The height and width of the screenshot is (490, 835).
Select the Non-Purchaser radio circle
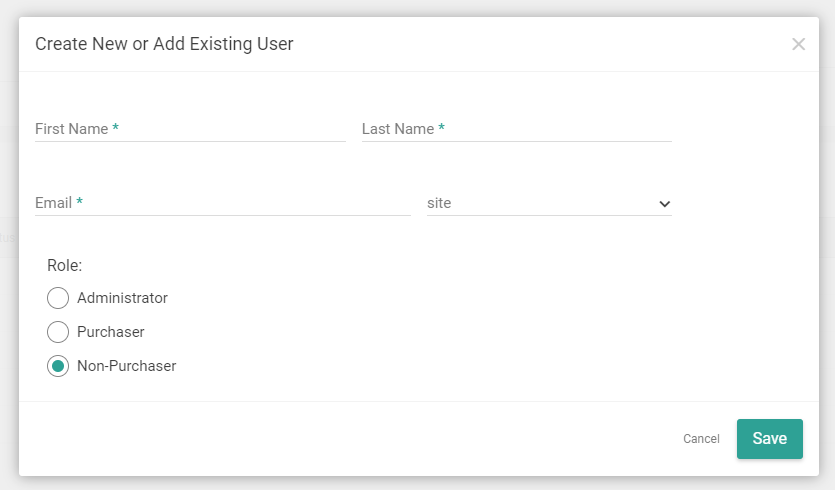(x=58, y=366)
